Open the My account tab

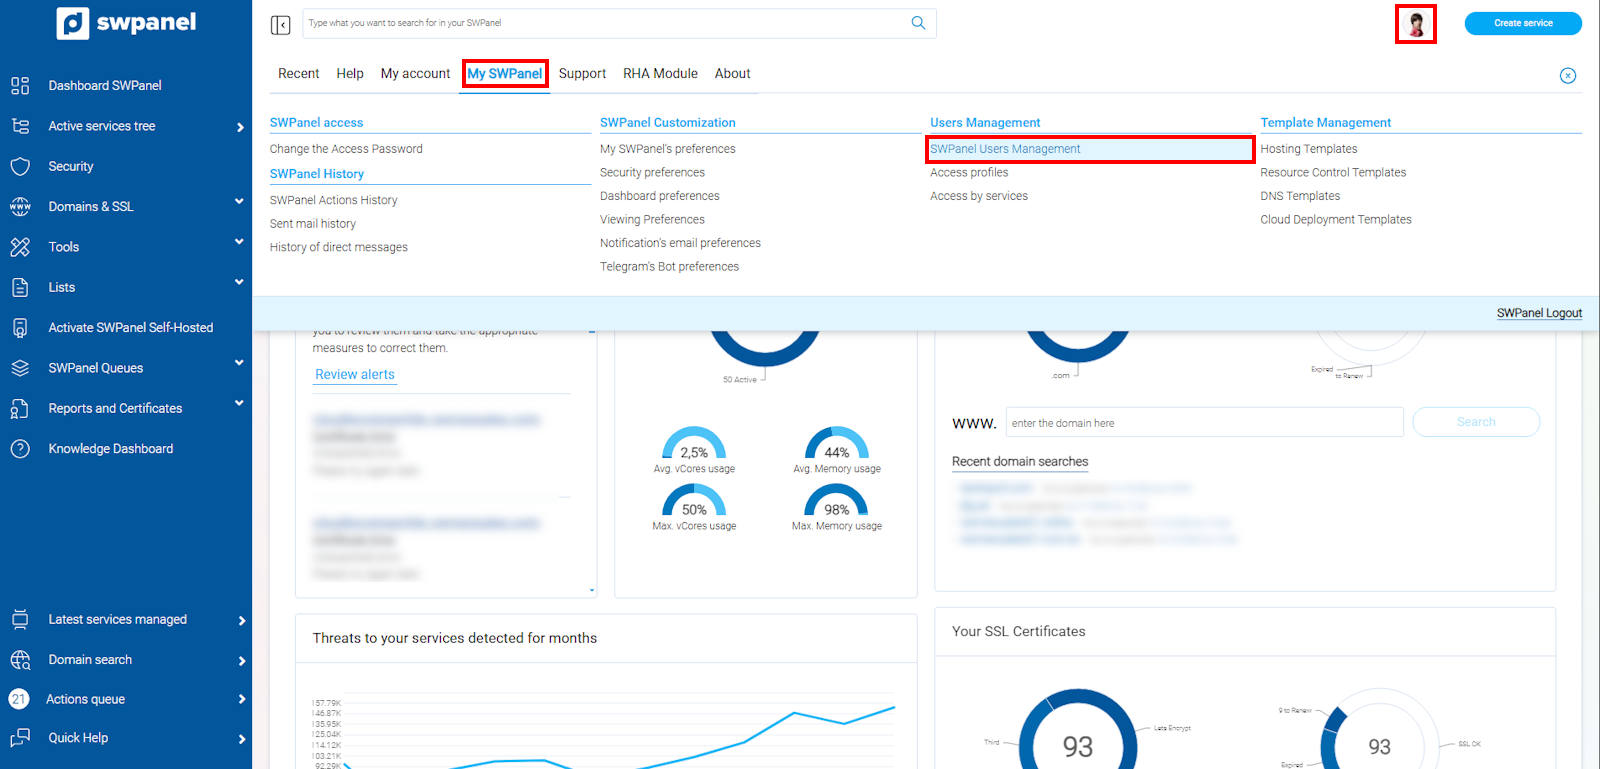[x=415, y=74]
